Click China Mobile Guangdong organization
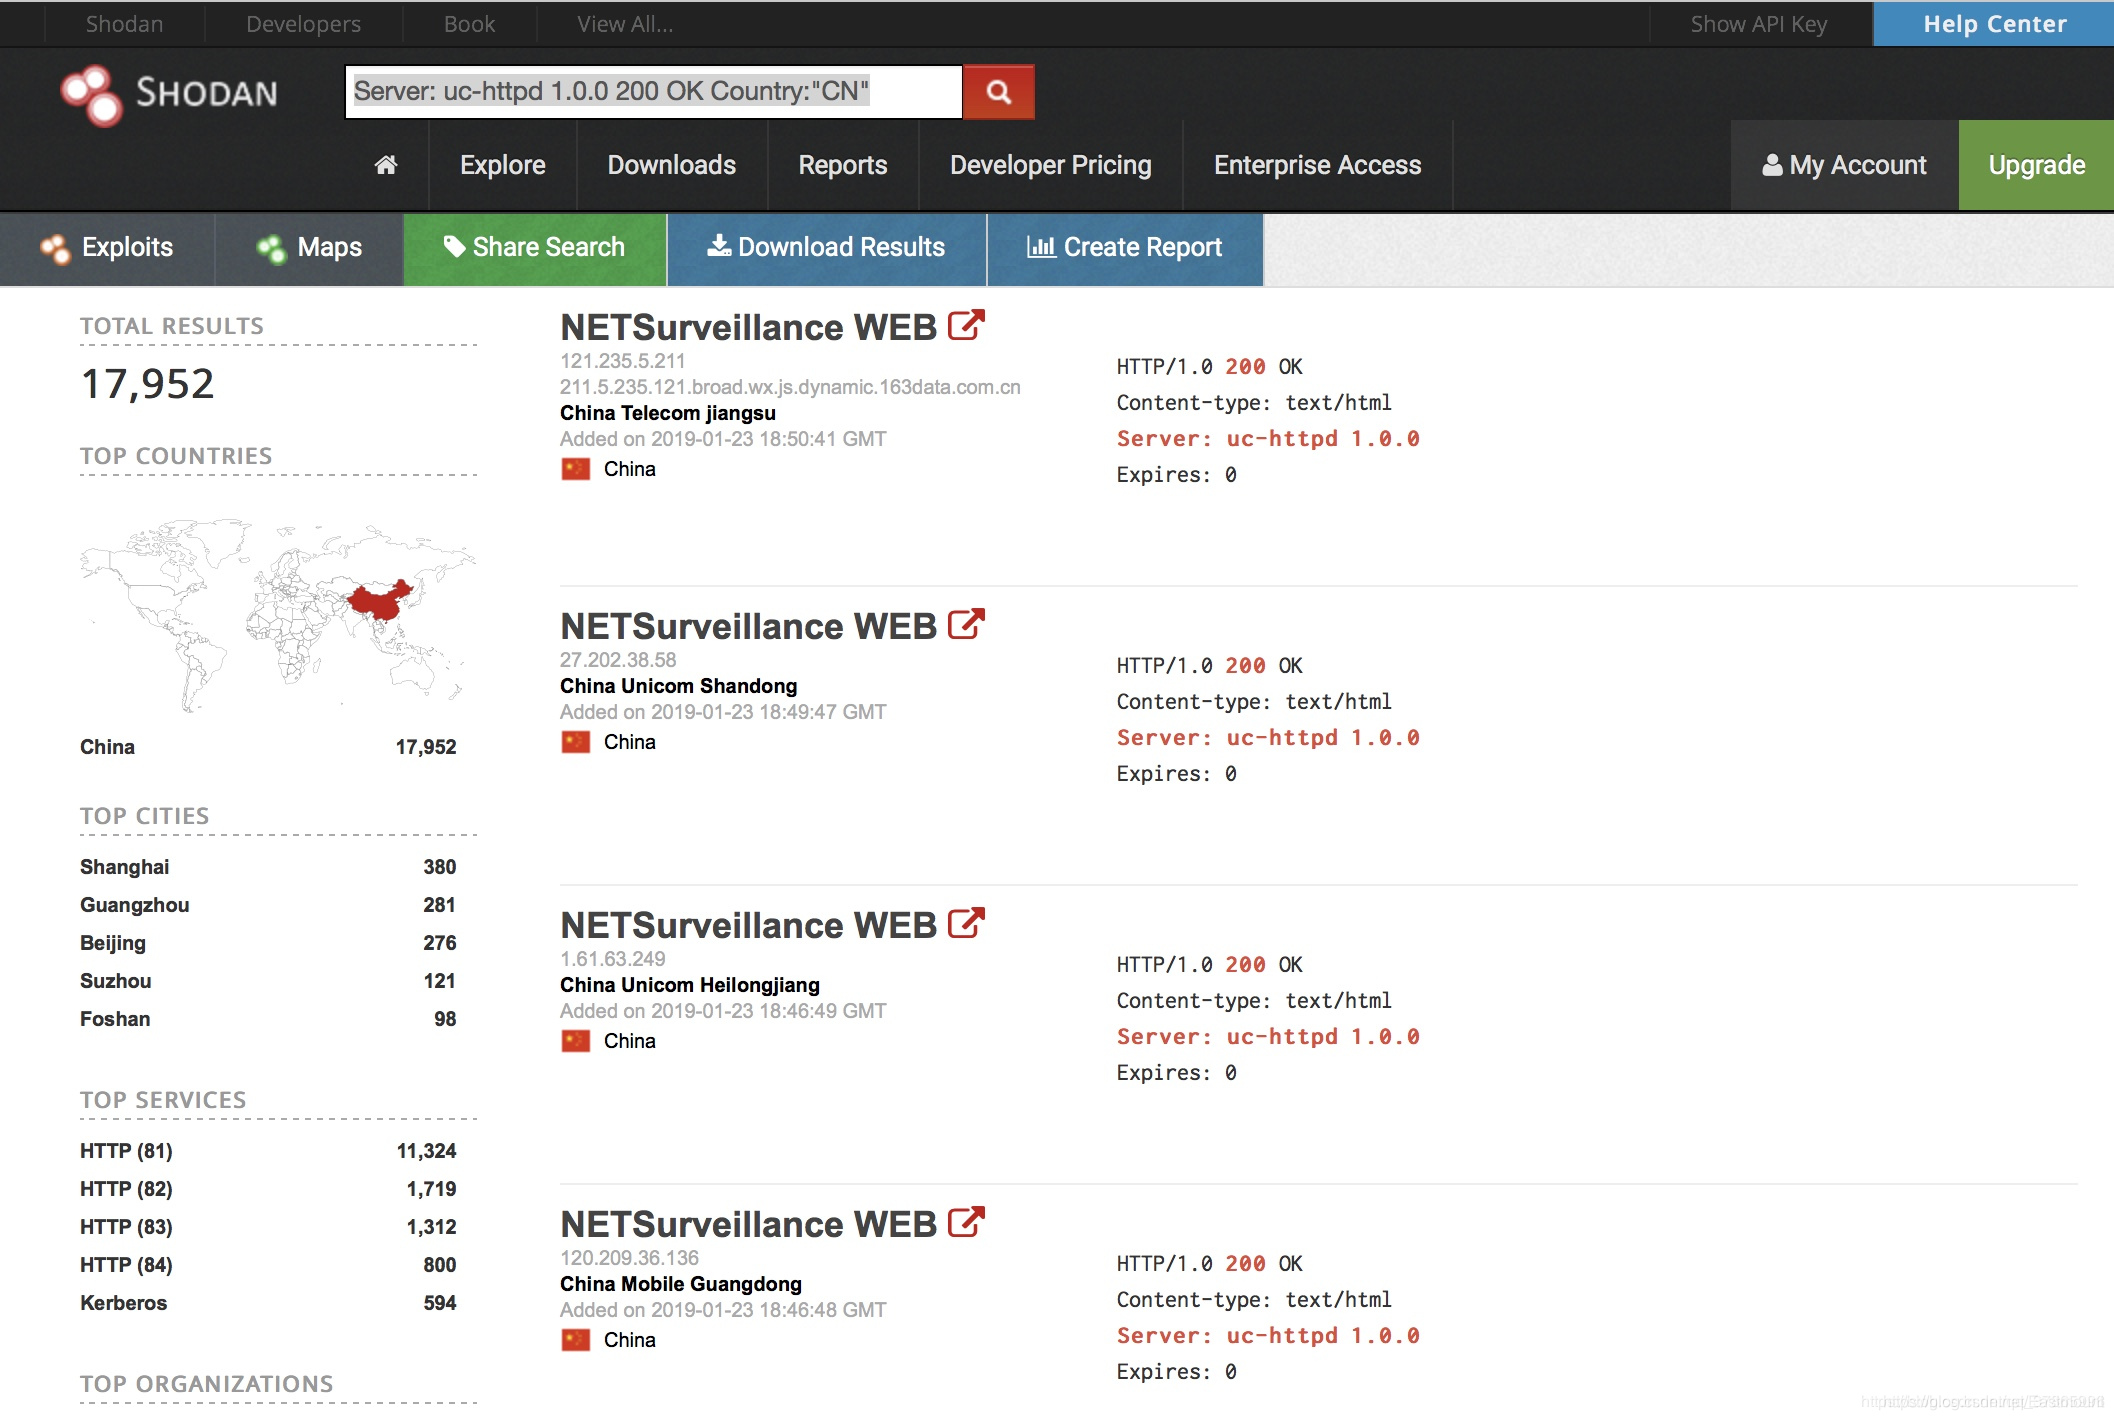This screenshot has width=2114, height=1420. 681,1284
